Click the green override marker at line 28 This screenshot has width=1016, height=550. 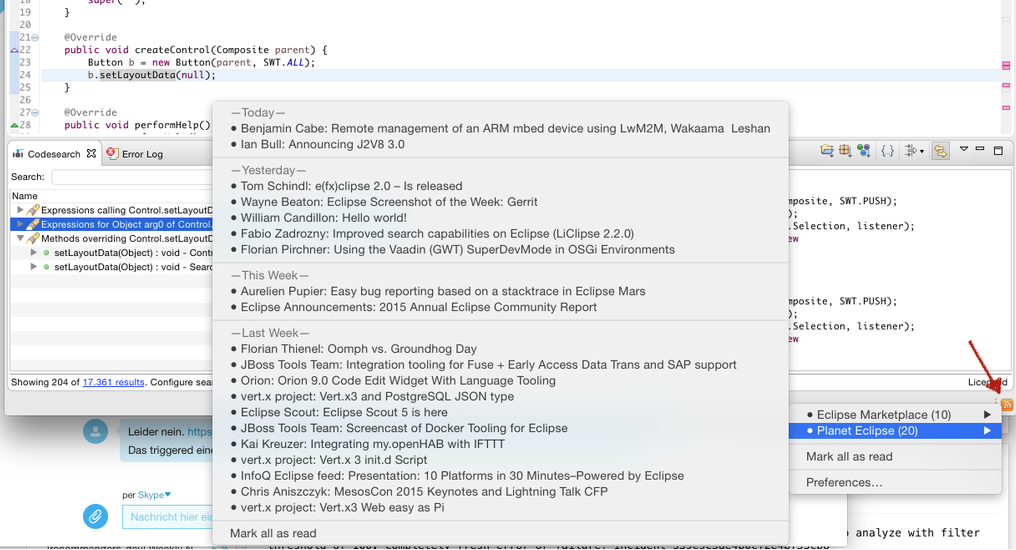(x=14, y=125)
